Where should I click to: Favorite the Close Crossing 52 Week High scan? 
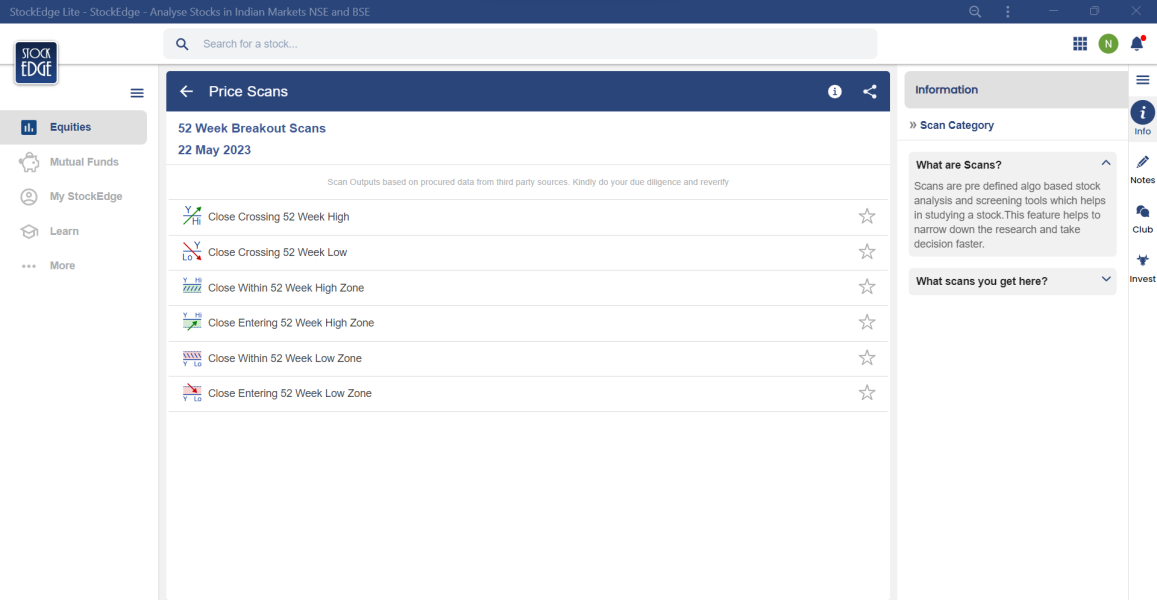867,217
